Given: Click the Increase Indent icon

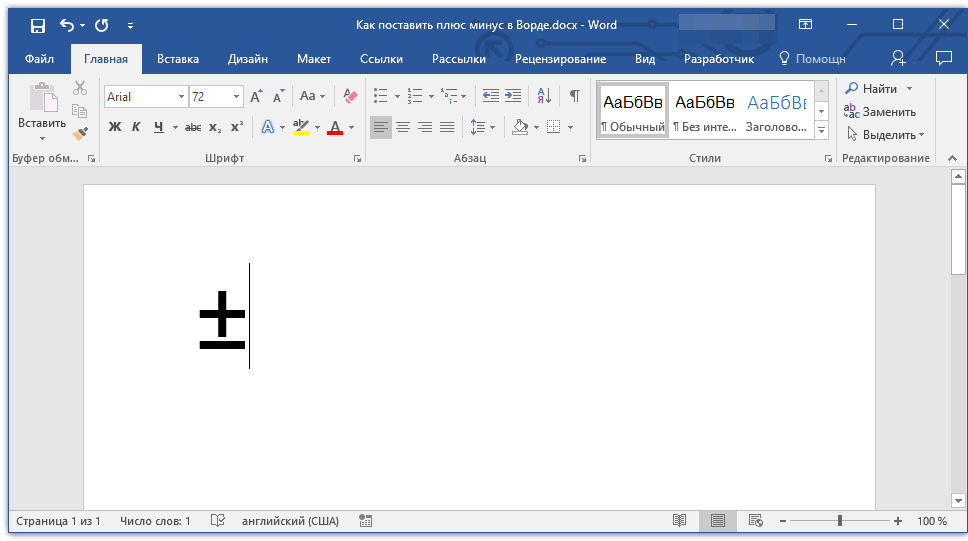Looking at the screenshot, I should pos(513,96).
